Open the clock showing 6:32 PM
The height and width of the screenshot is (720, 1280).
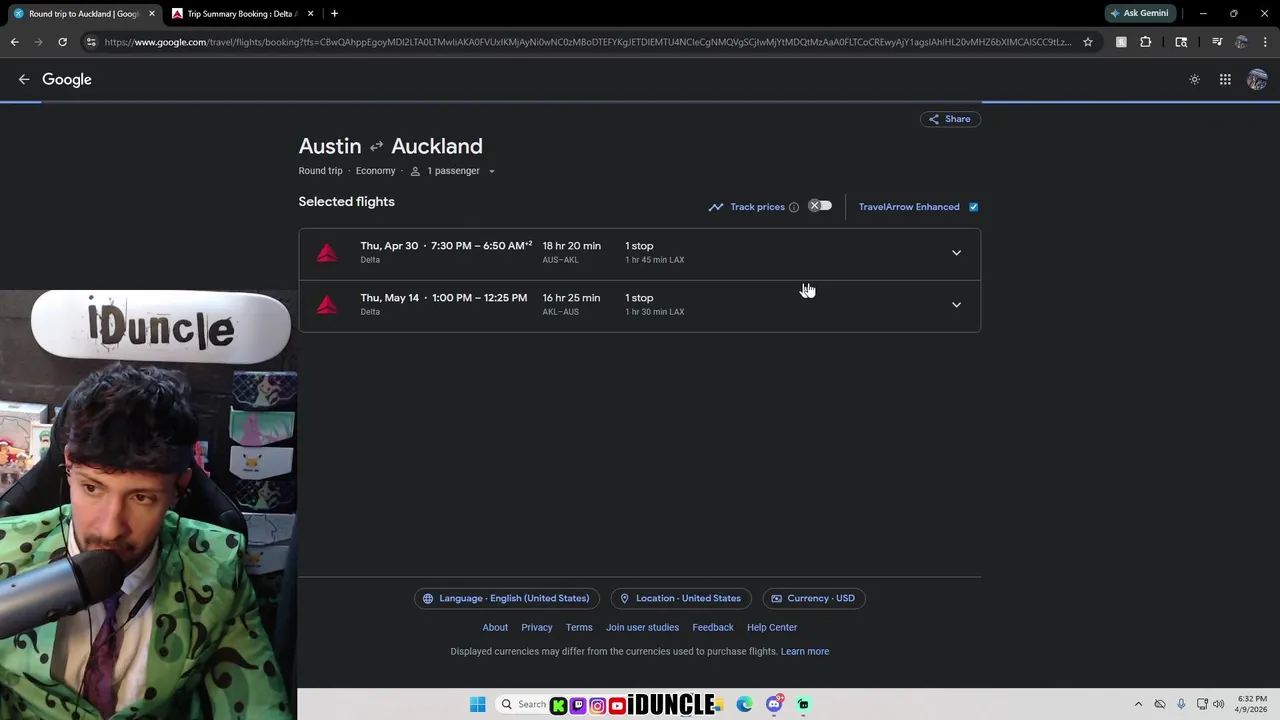point(1252,704)
